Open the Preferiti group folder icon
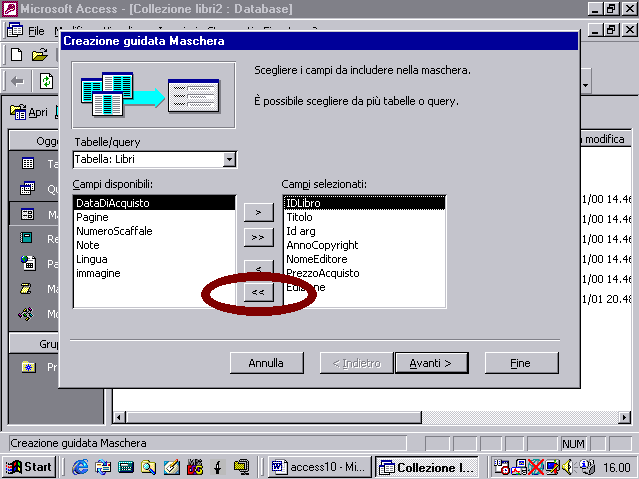This screenshot has width=639, height=479. (28, 367)
